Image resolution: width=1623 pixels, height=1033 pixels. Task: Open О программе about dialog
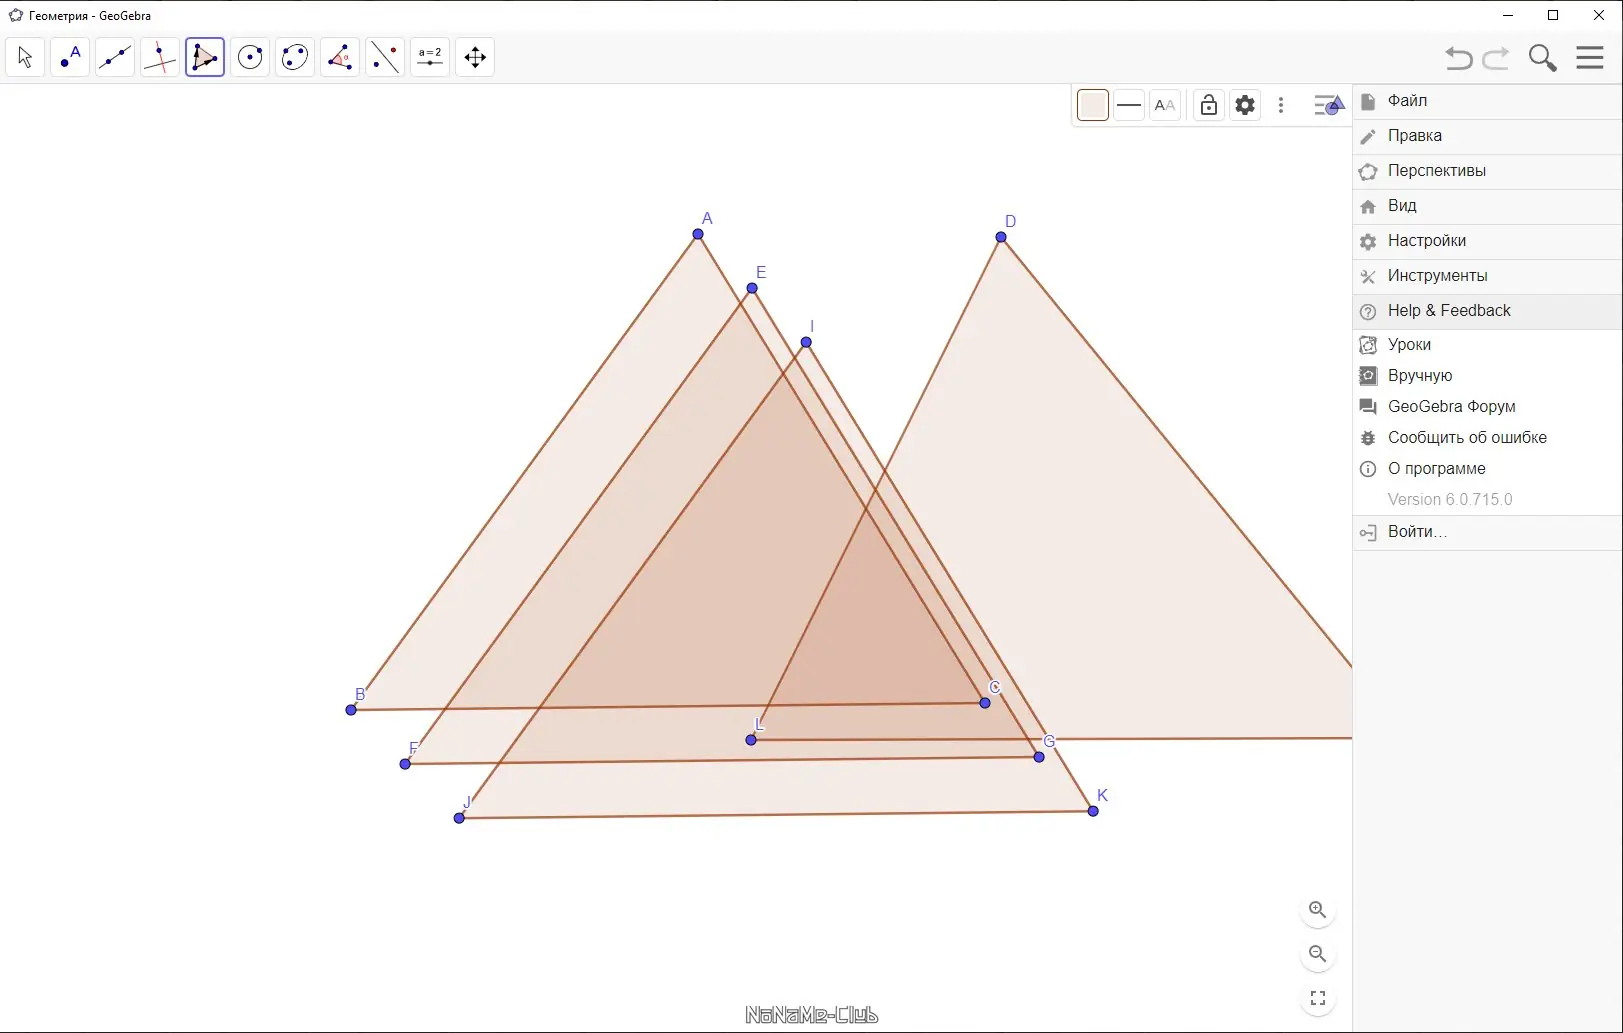click(1488, 469)
